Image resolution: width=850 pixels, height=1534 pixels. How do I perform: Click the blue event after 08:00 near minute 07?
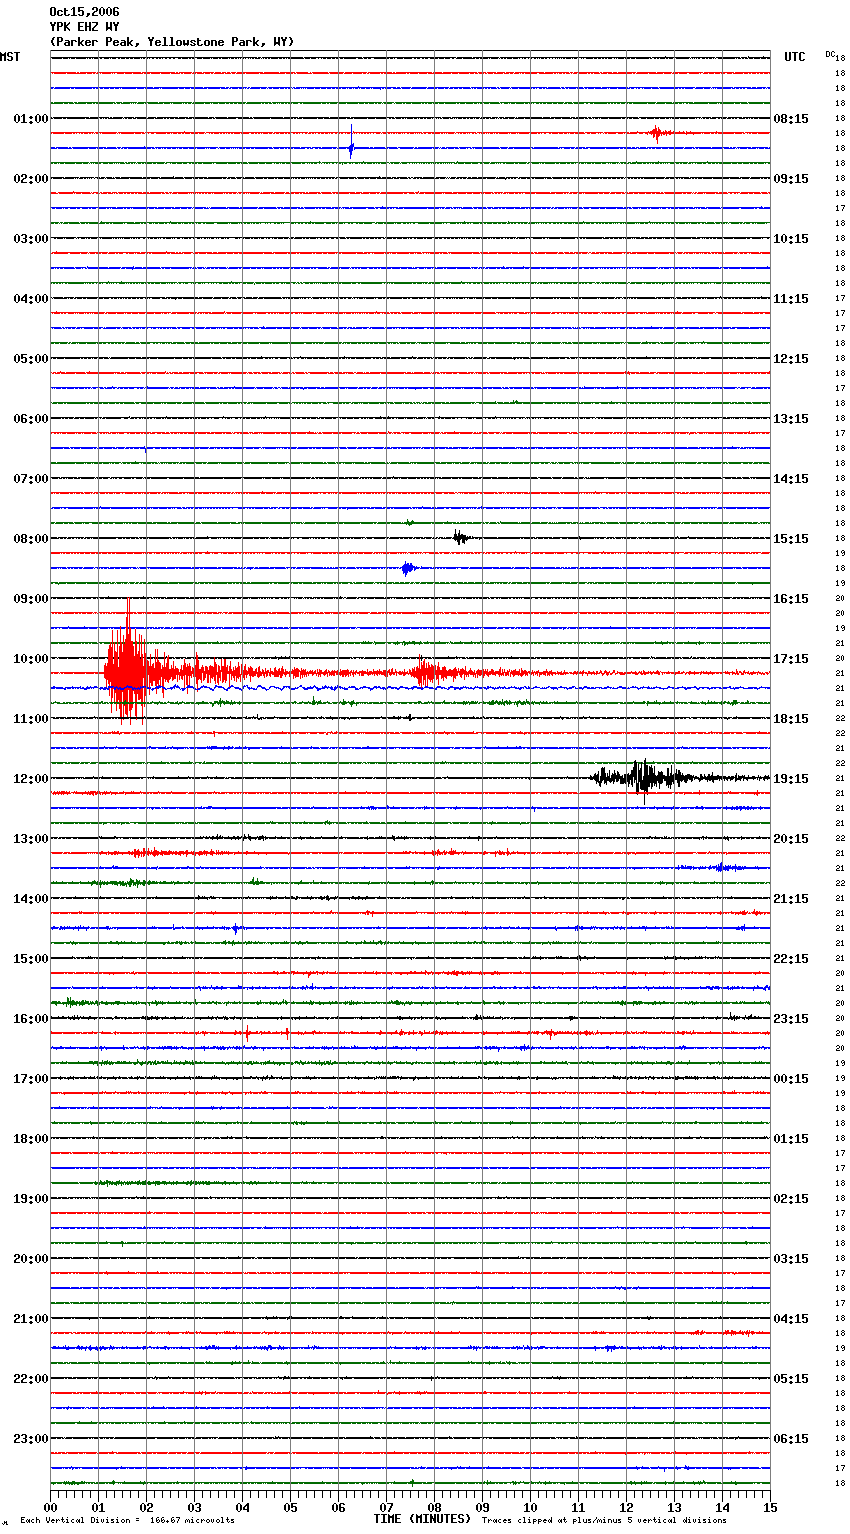pos(408,569)
